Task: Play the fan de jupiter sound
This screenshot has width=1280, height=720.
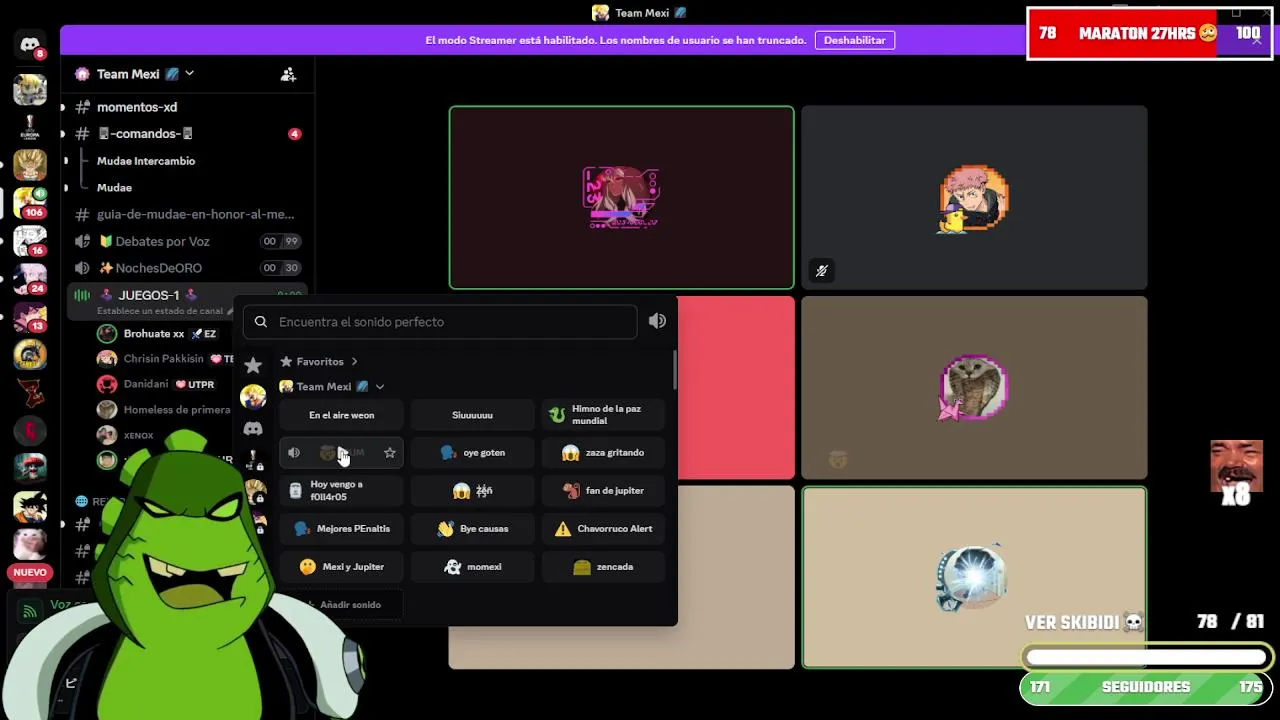Action: [603, 491]
